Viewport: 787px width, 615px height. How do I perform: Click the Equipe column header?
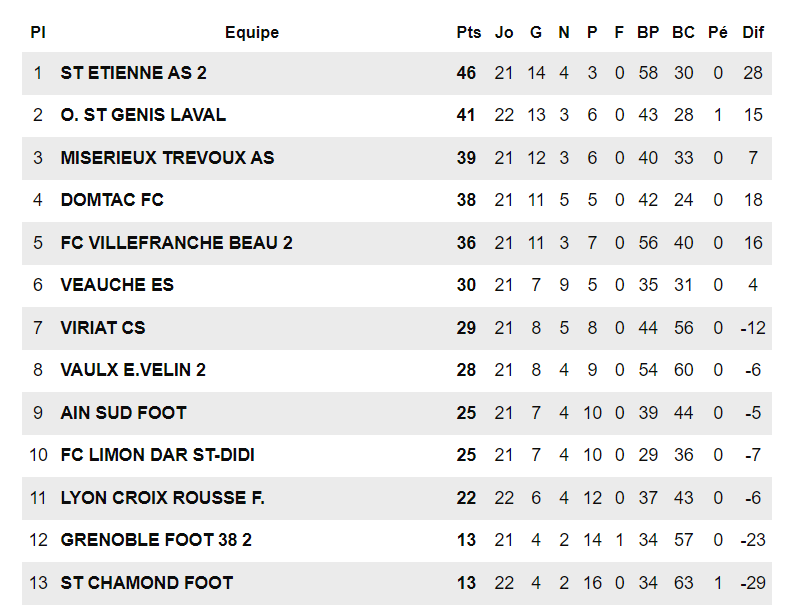252,32
